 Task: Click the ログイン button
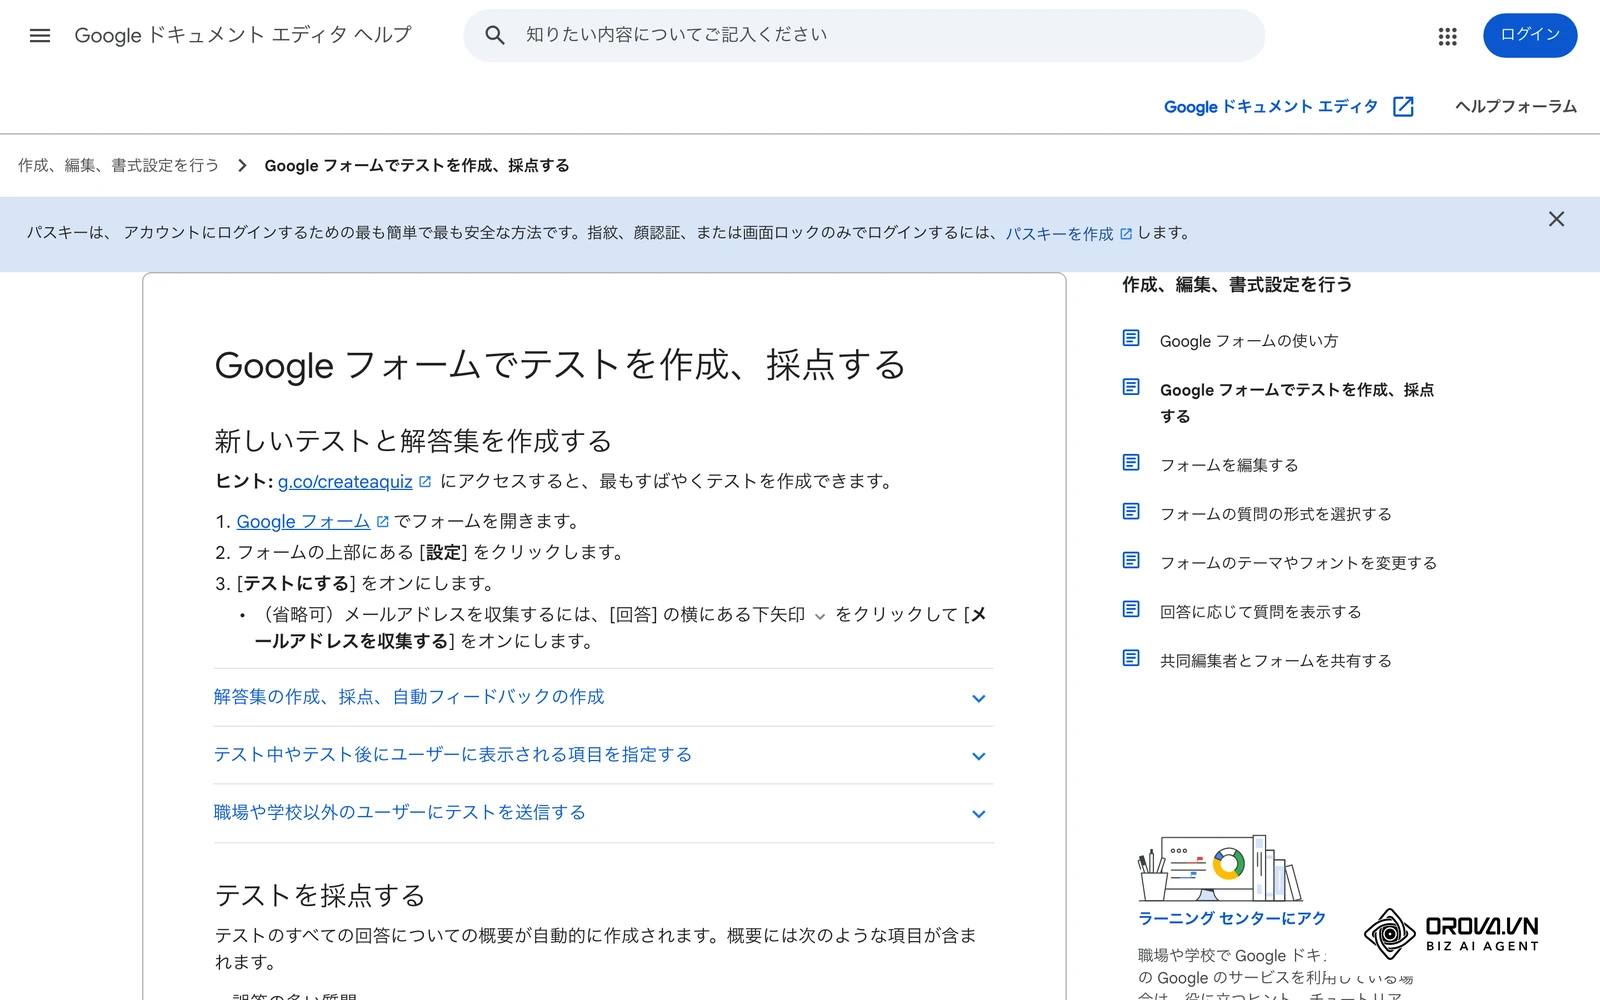[1530, 35]
